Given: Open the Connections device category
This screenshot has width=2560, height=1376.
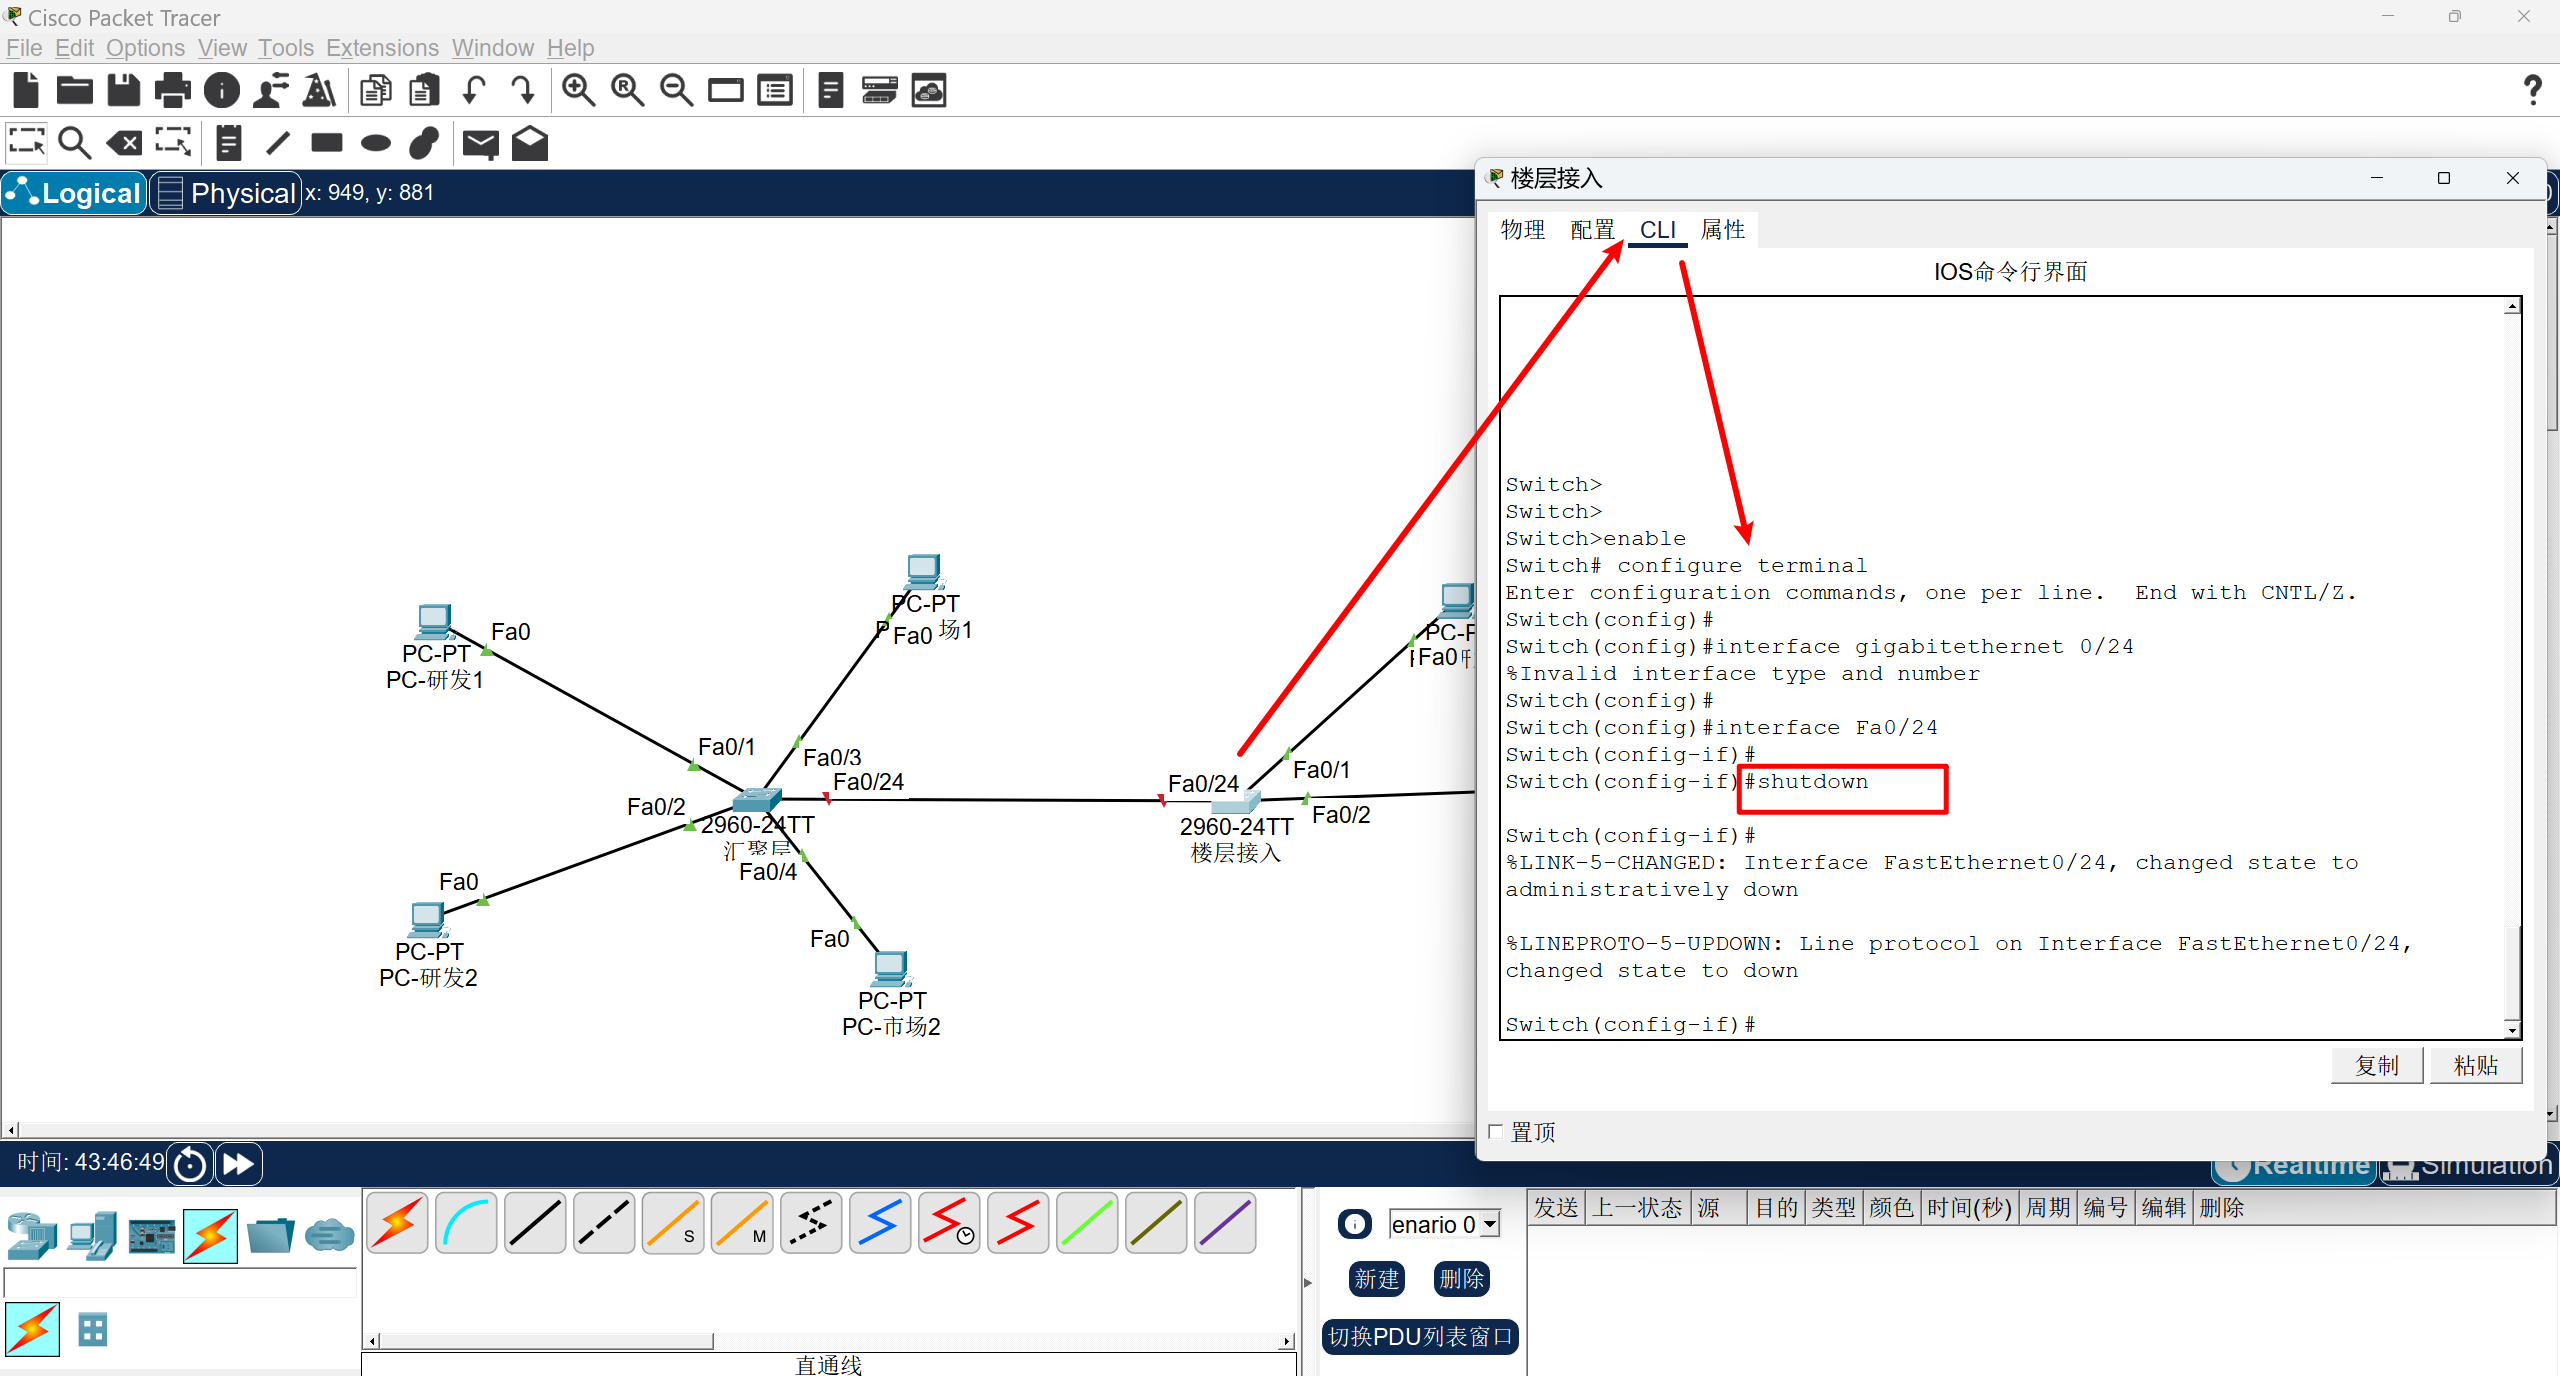Looking at the screenshot, I should [210, 1236].
